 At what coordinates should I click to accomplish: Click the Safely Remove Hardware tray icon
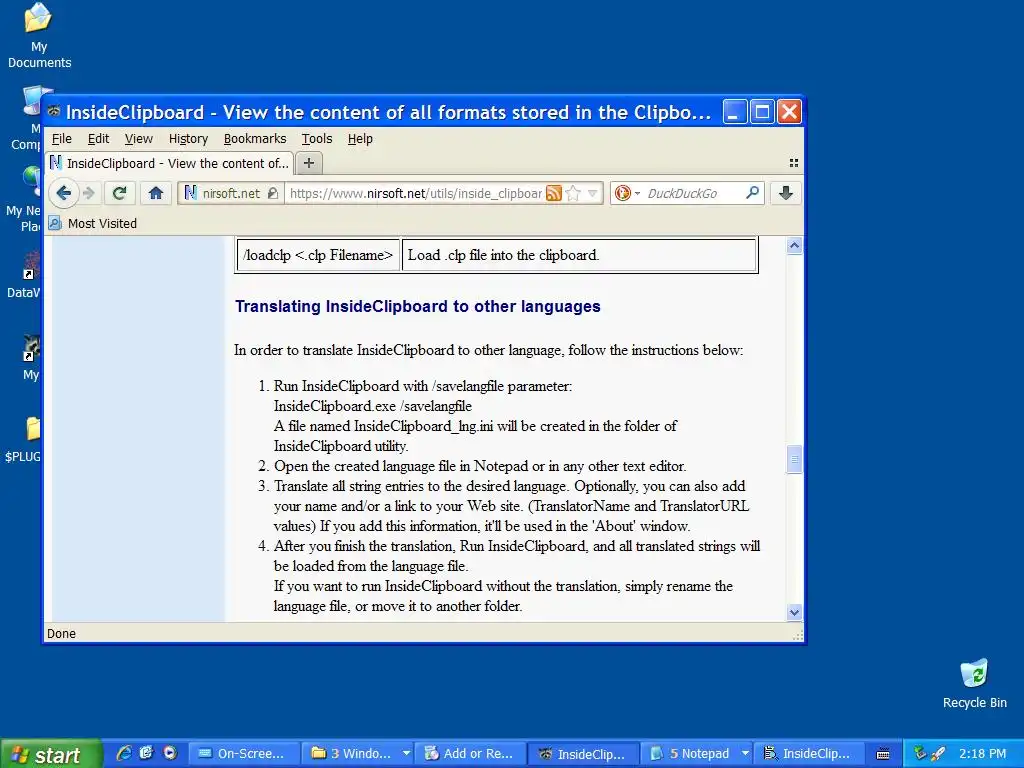(x=920, y=754)
